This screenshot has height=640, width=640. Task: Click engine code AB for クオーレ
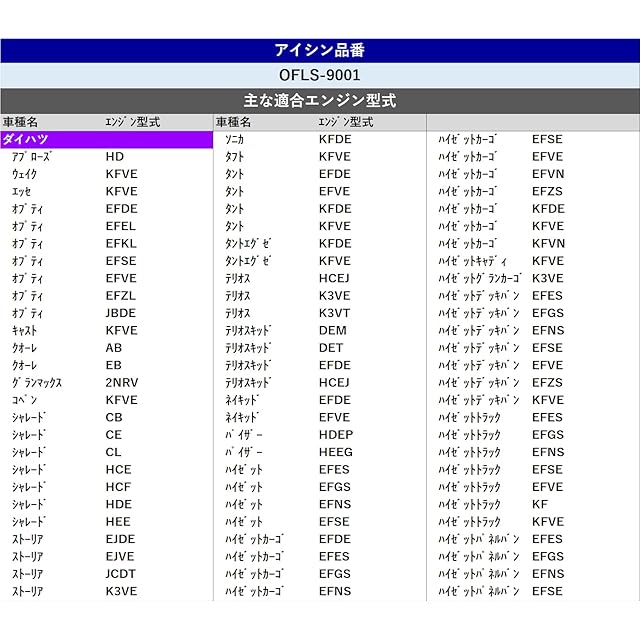(113, 348)
